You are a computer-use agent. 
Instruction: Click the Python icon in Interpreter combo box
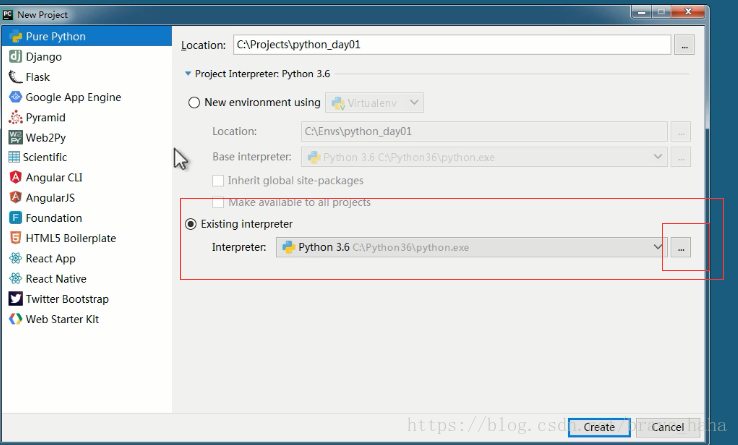[289, 247]
